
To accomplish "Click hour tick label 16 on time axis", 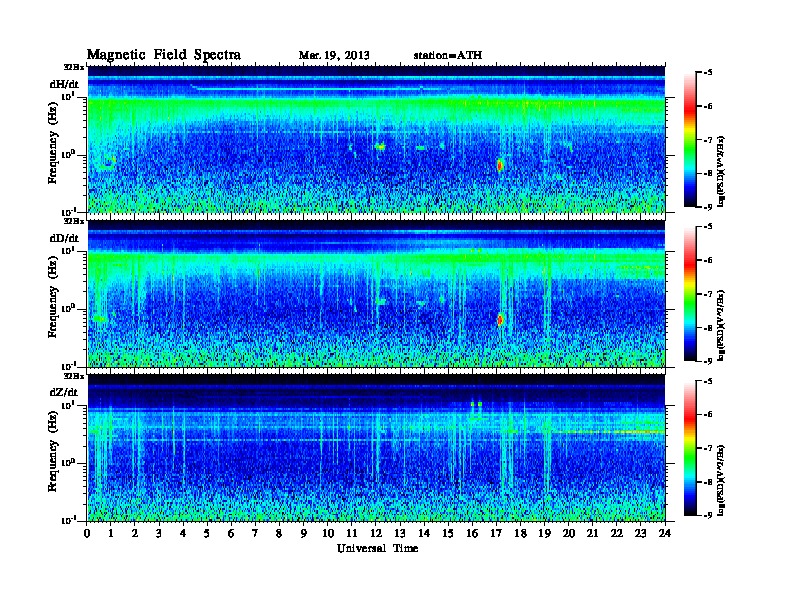I will 472,533.
